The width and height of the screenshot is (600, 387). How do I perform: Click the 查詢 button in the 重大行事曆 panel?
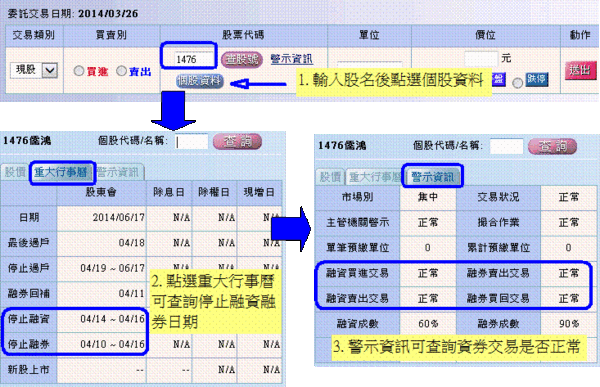tap(237, 142)
